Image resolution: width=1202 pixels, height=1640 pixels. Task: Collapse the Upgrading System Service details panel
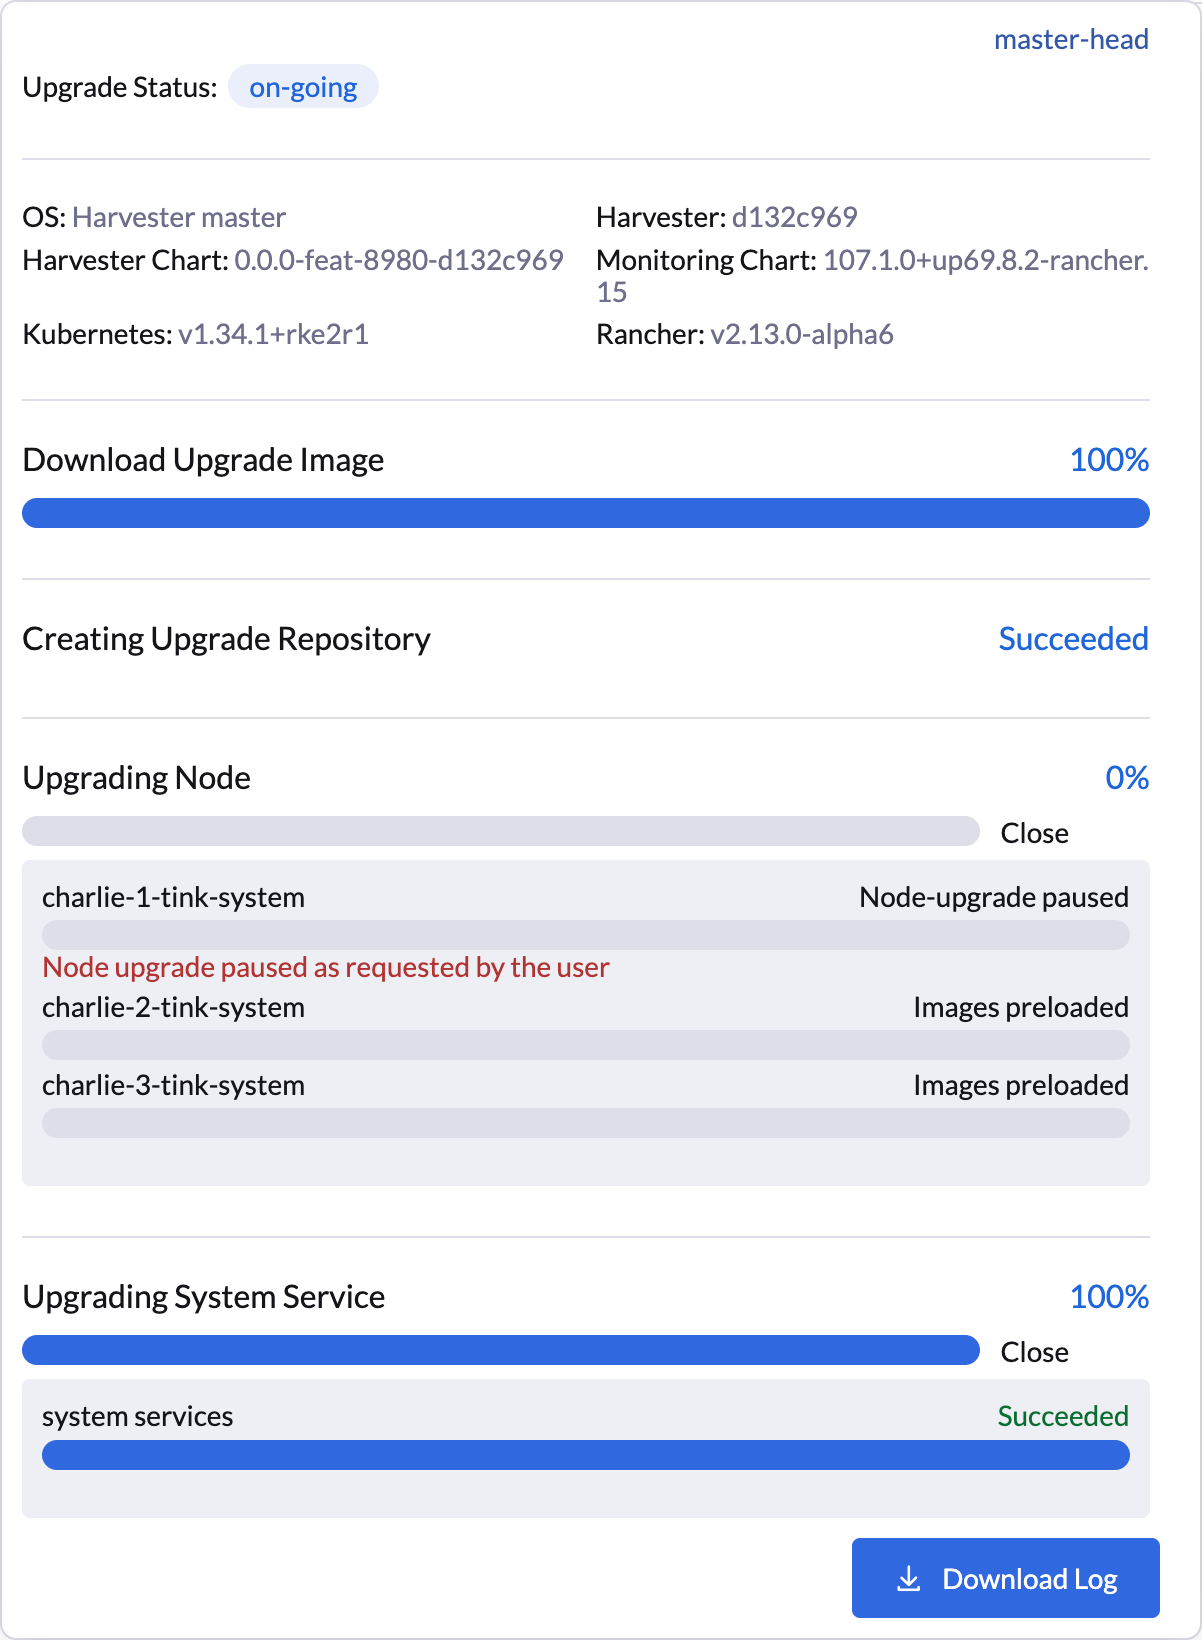(1034, 1351)
